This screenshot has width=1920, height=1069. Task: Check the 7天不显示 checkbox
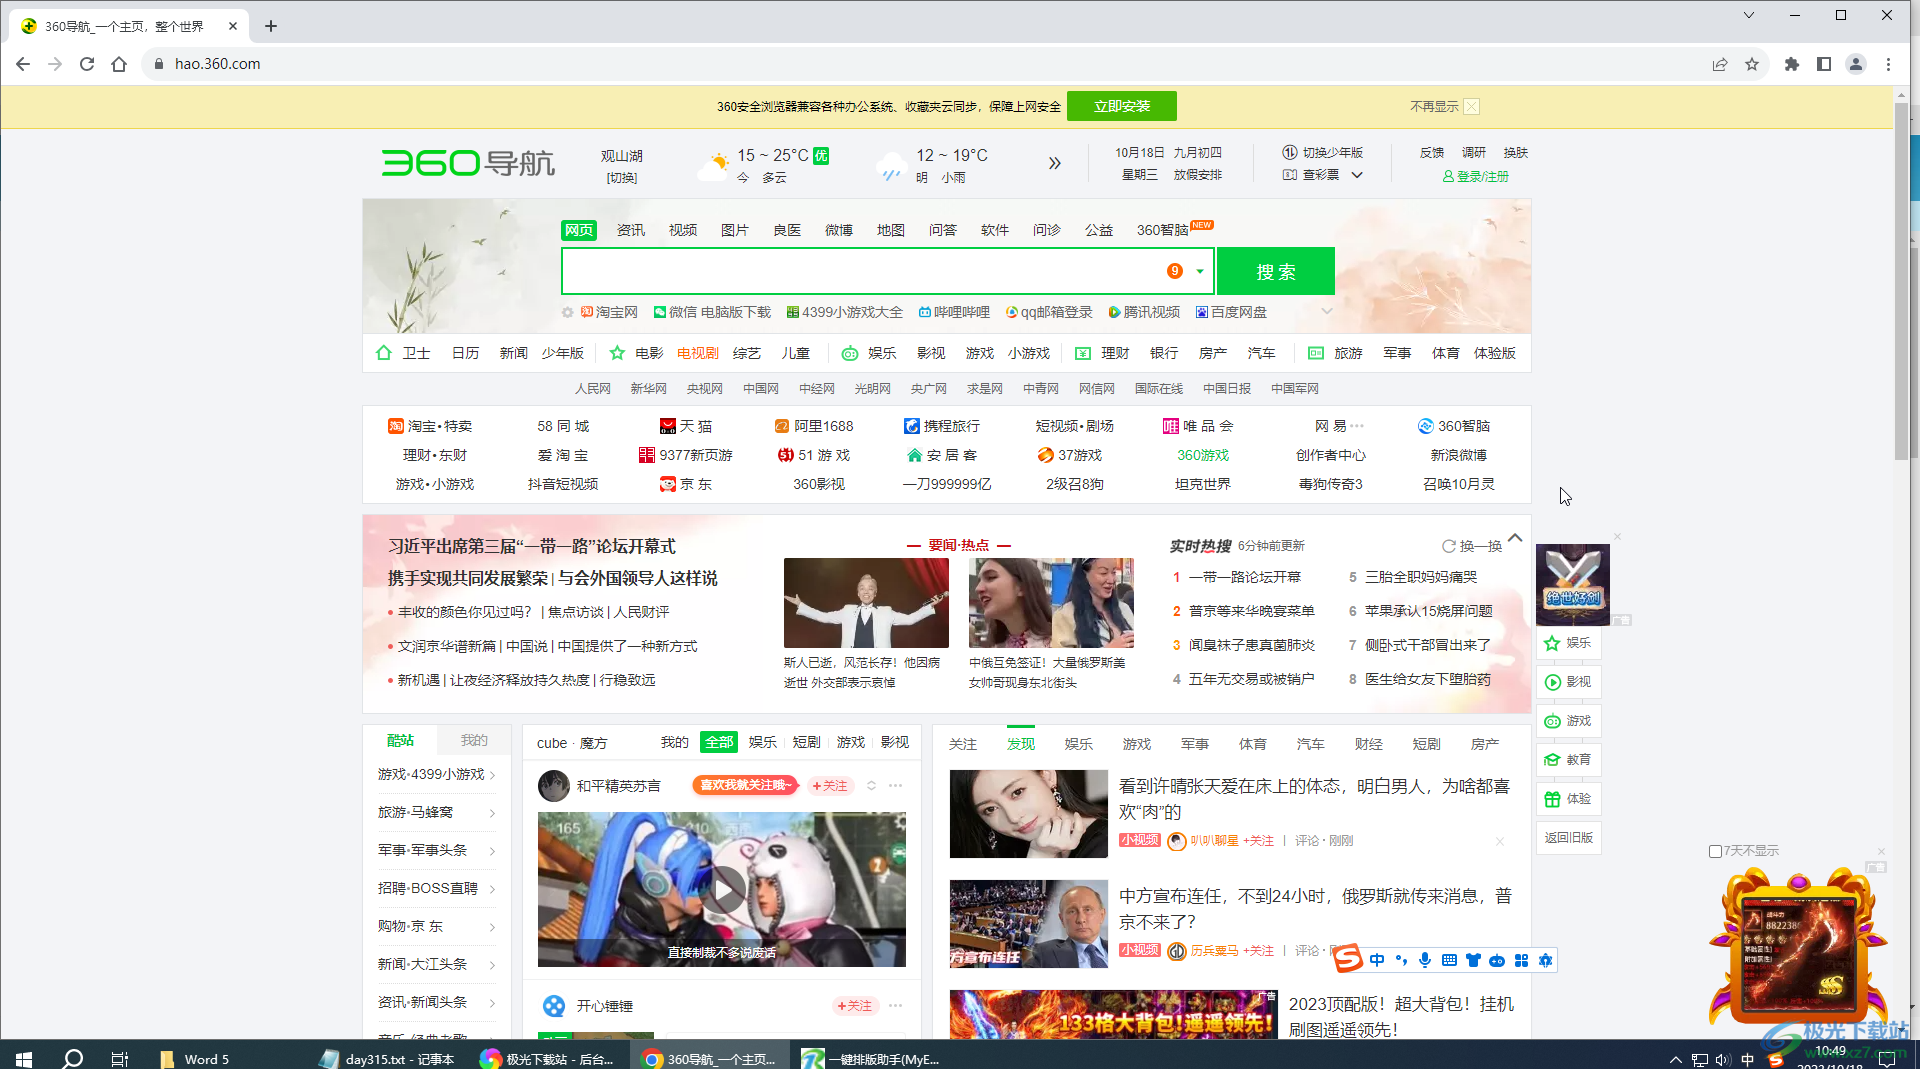click(1715, 851)
